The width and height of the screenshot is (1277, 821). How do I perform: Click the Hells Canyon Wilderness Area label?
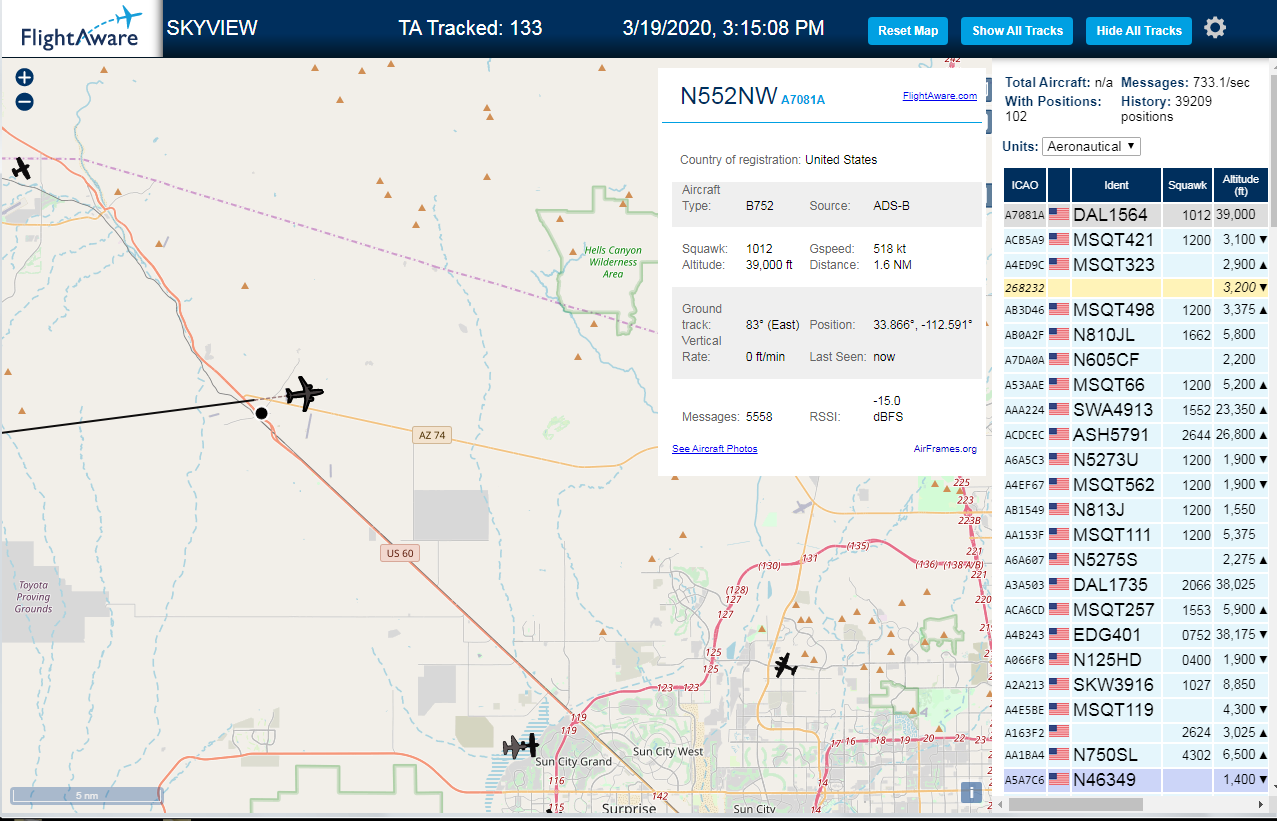611,262
